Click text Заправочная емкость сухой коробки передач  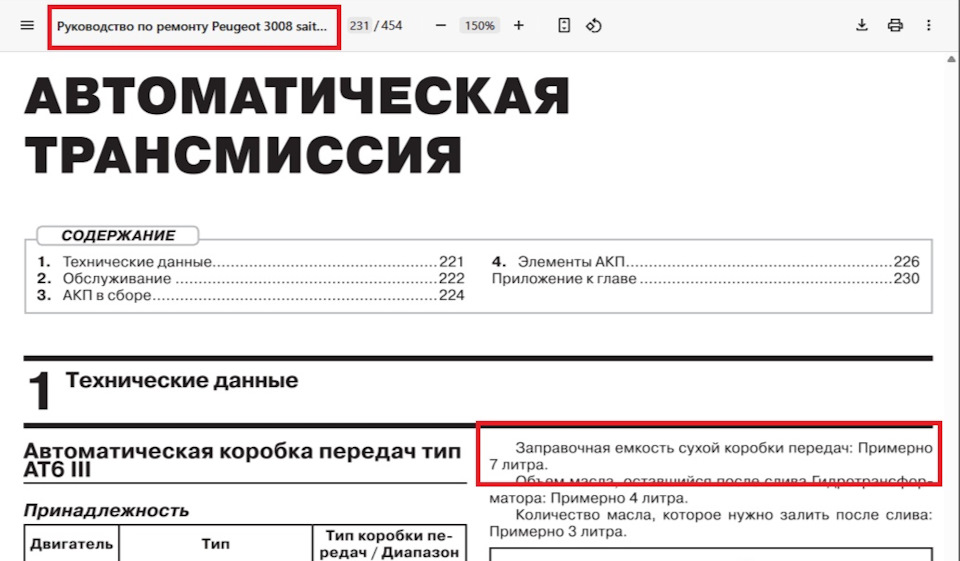pos(684,448)
